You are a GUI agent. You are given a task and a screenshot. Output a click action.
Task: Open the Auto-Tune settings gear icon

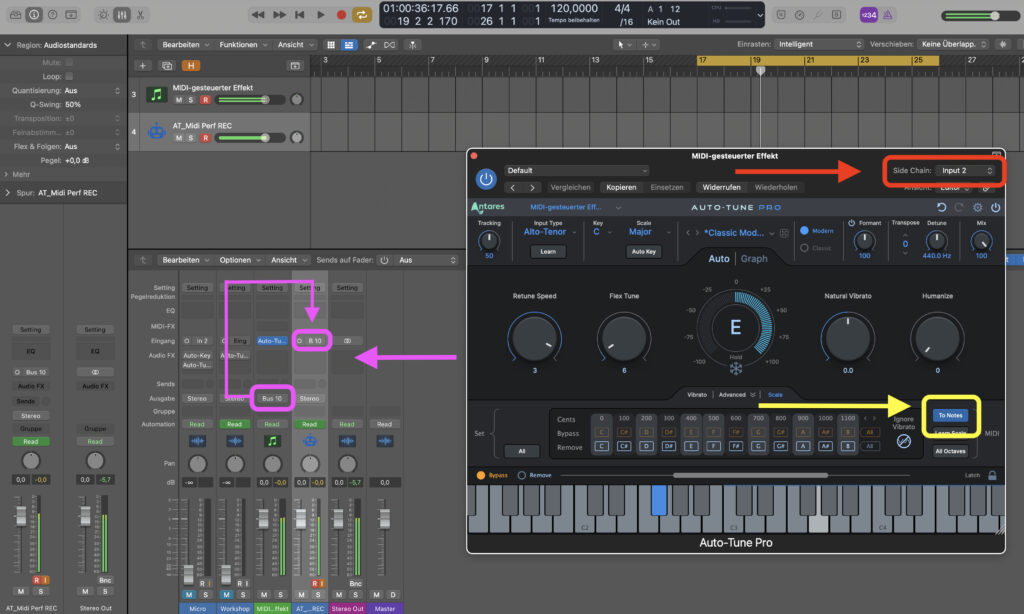point(978,207)
